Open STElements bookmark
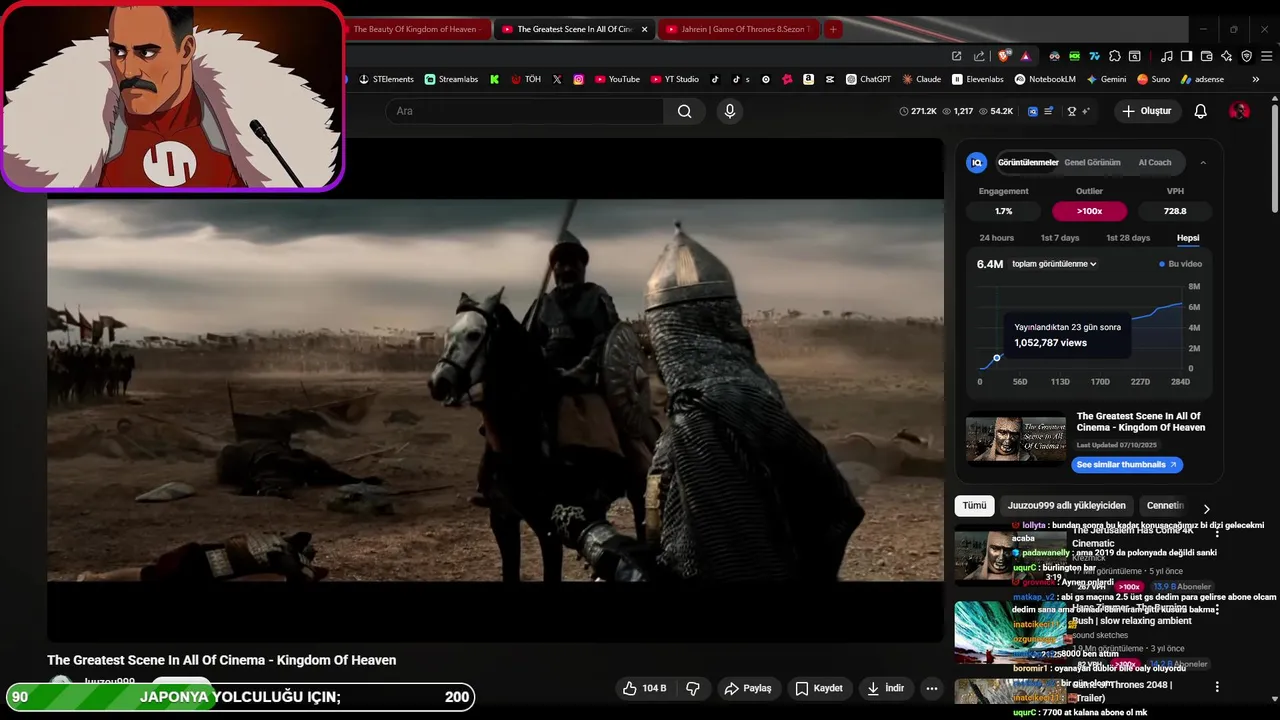 pyautogui.click(x=386, y=79)
